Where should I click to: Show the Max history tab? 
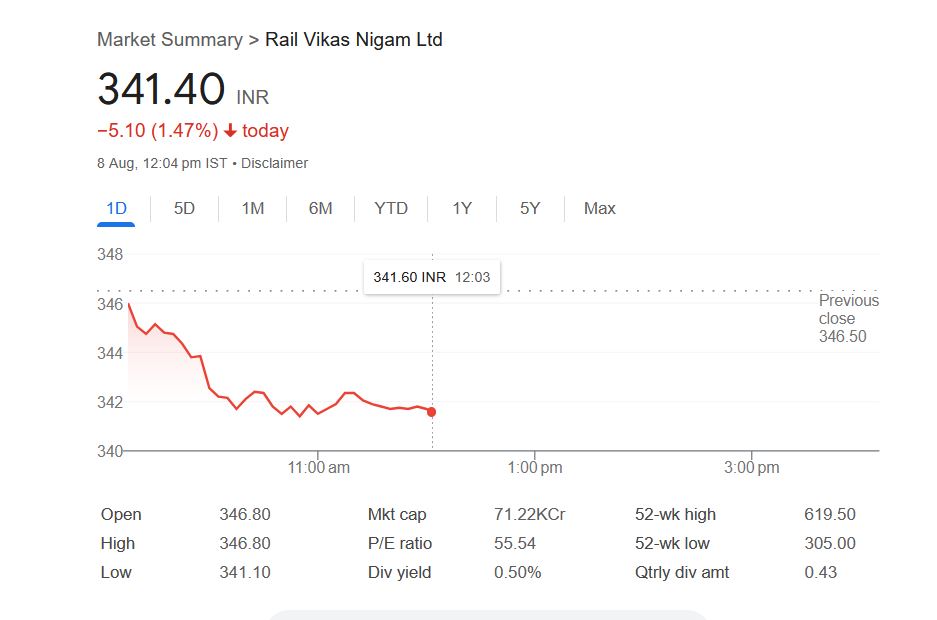[x=599, y=208]
